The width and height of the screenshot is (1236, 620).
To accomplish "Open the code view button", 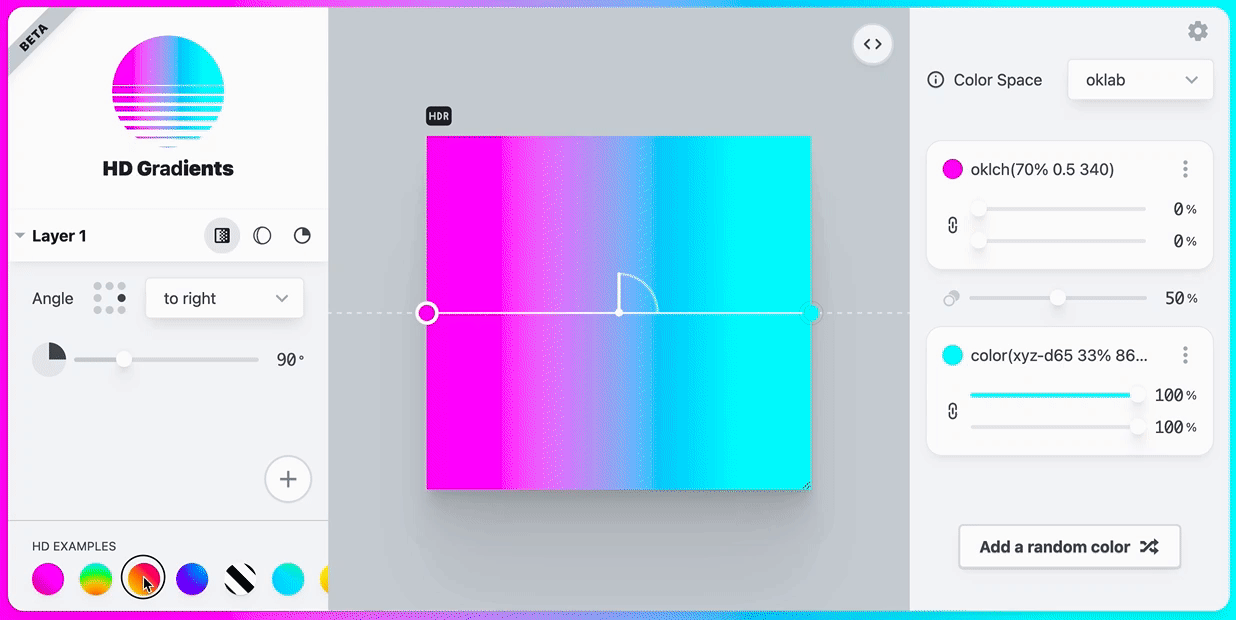I will tap(872, 44).
